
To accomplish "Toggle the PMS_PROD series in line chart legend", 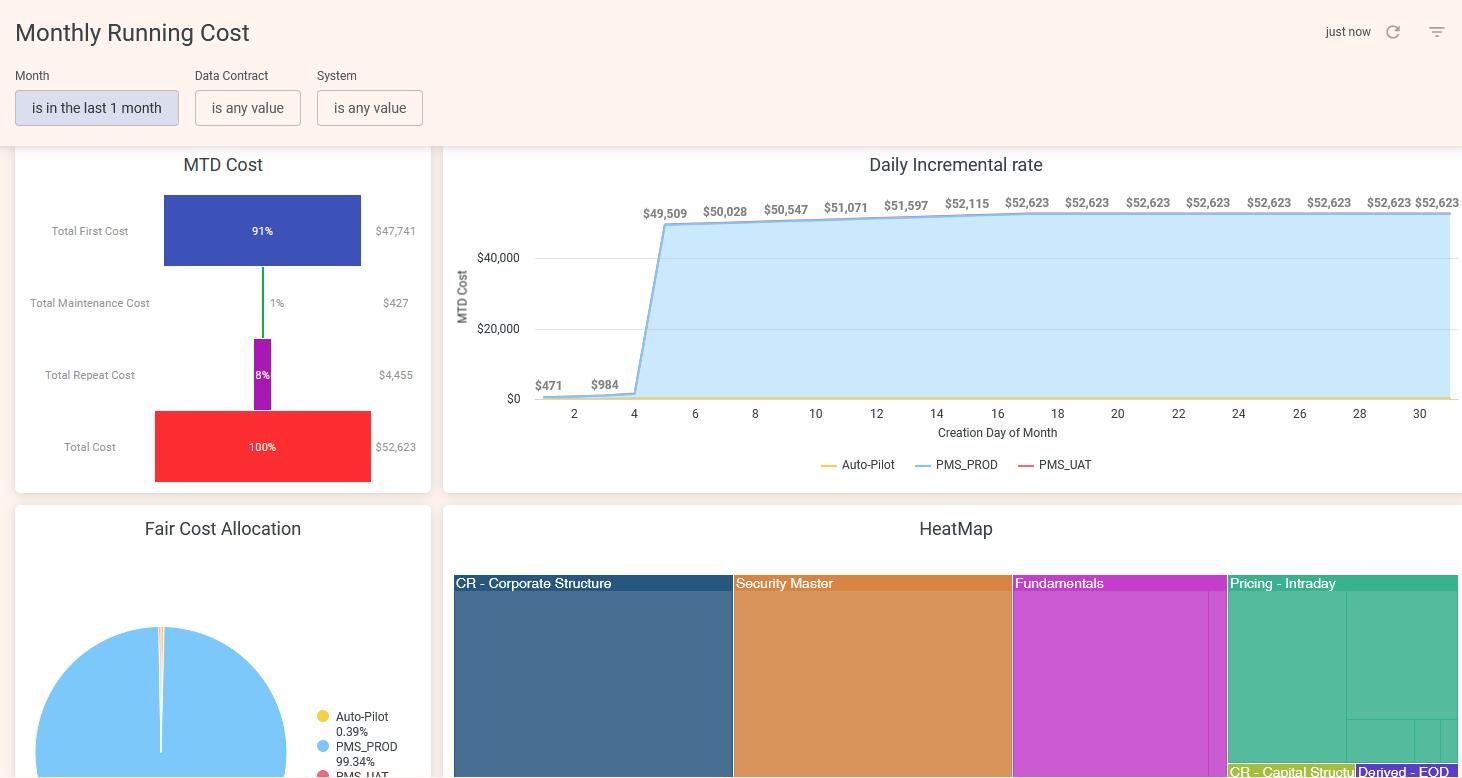I will 957,465.
